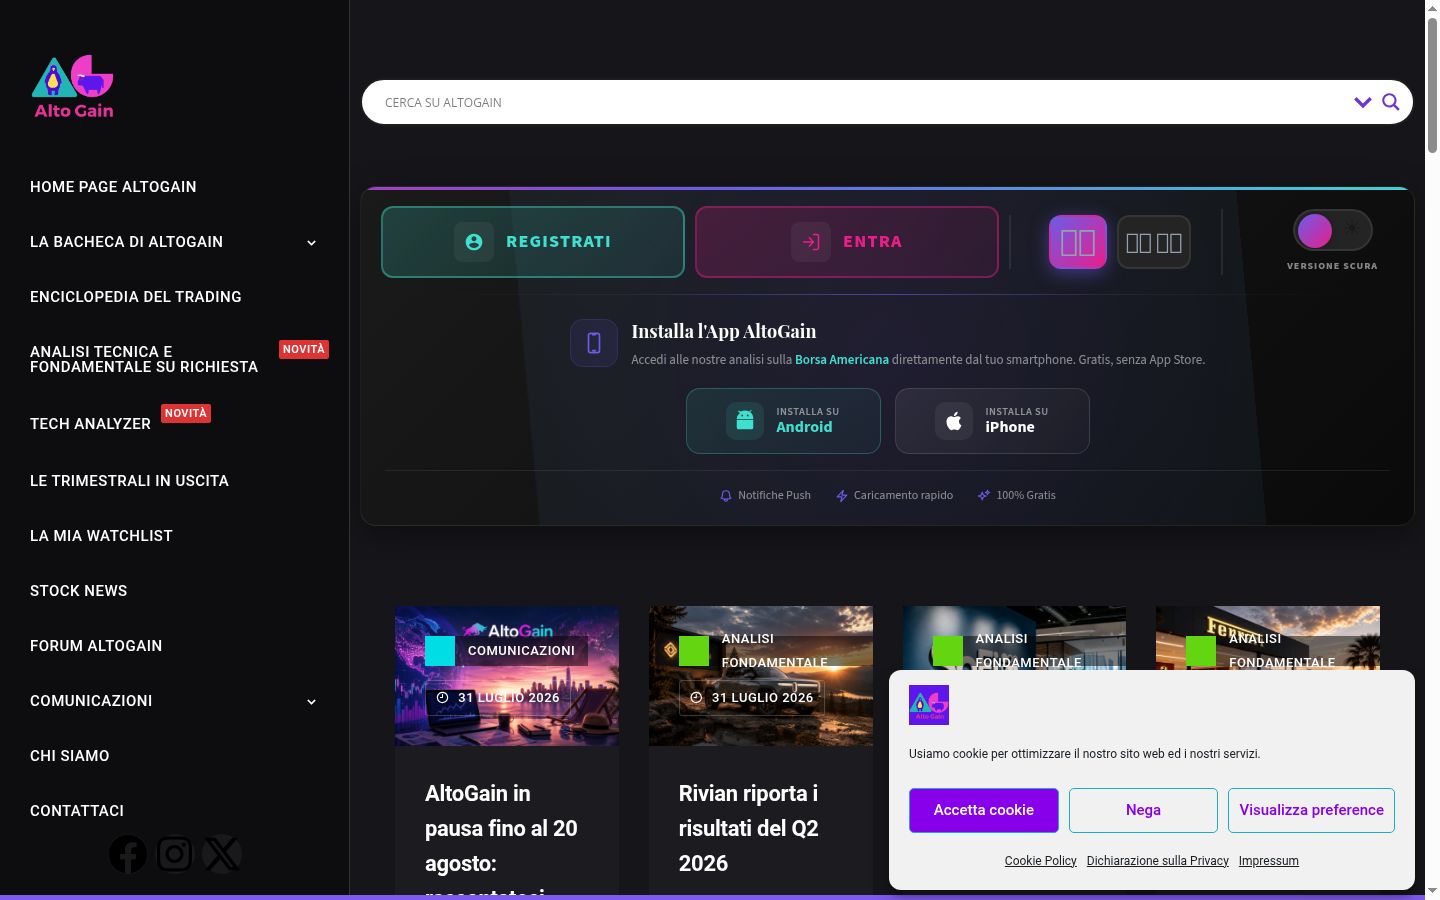The width and height of the screenshot is (1440, 900).
Task: Go to Stock News section
Action: (78, 591)
